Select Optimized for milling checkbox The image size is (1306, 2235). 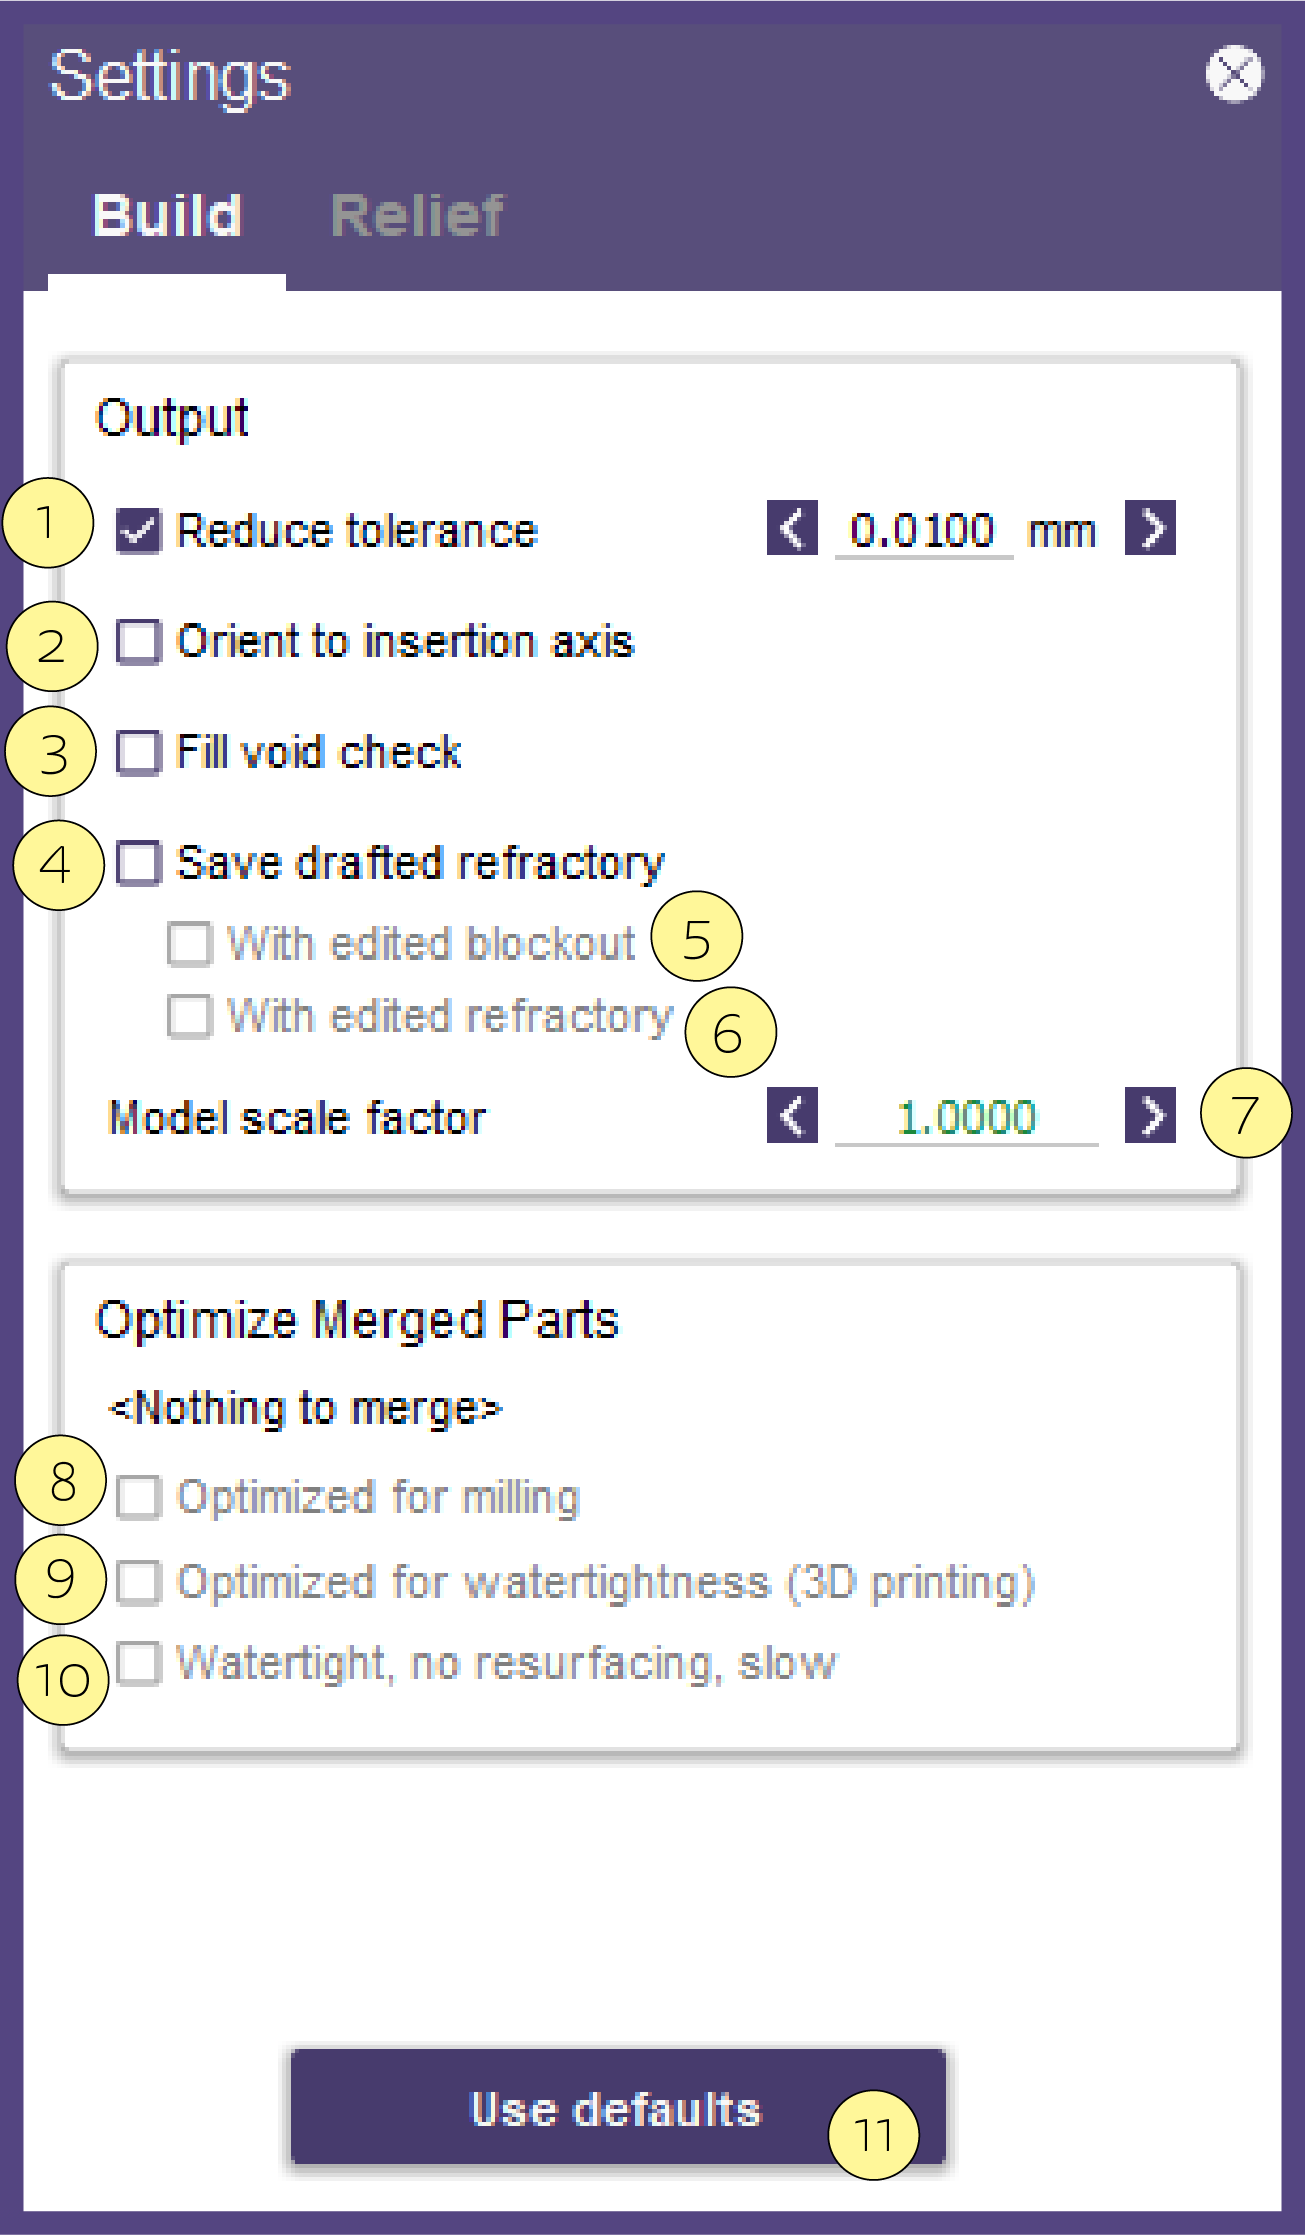tap(138, 1498)
